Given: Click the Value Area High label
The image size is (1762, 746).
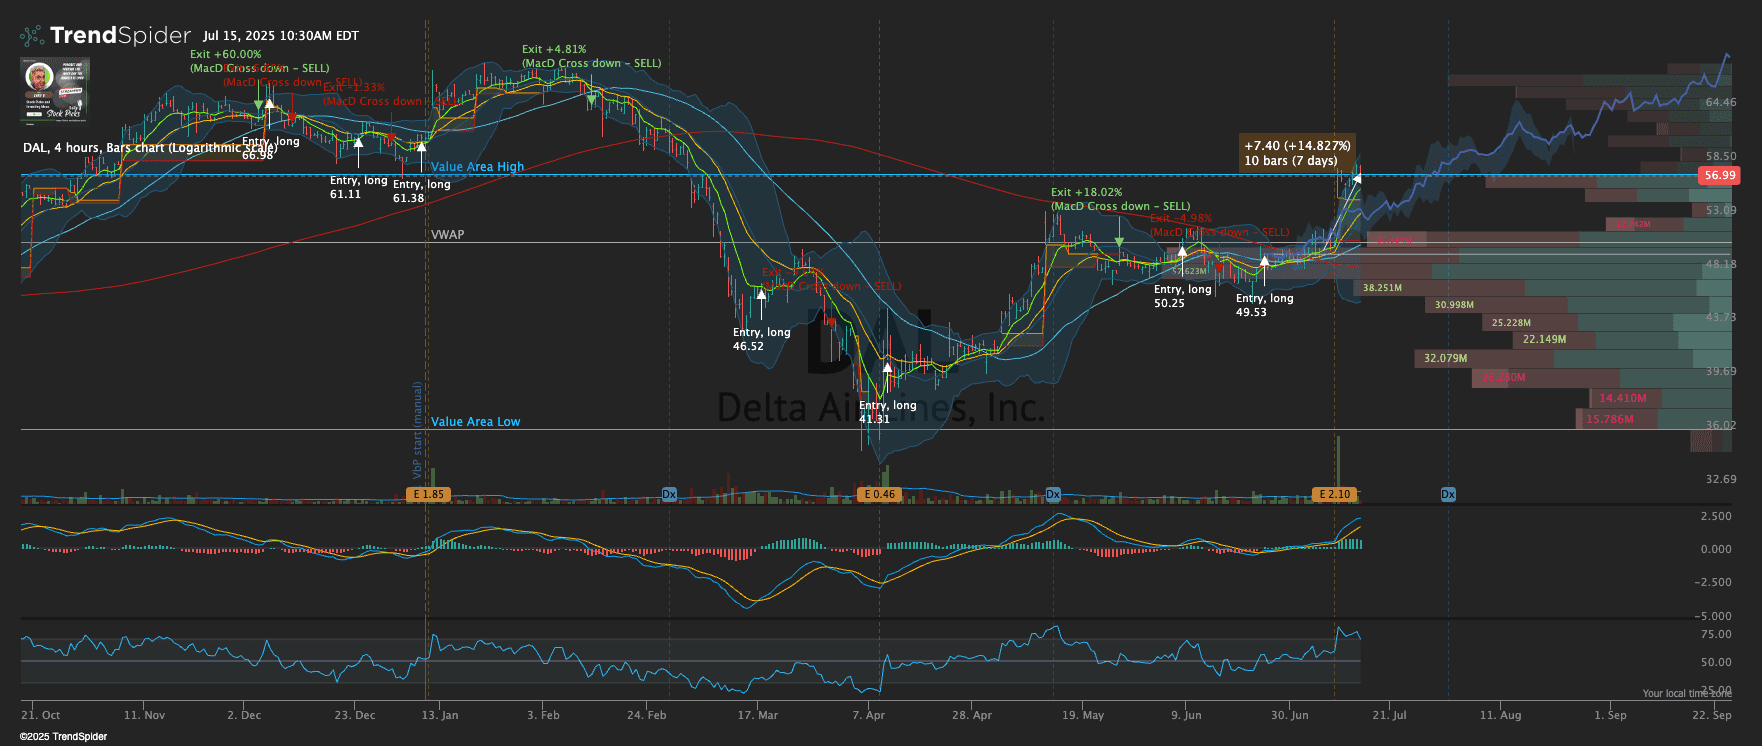Looking at the screenshot, I should [x=477, y=167].
